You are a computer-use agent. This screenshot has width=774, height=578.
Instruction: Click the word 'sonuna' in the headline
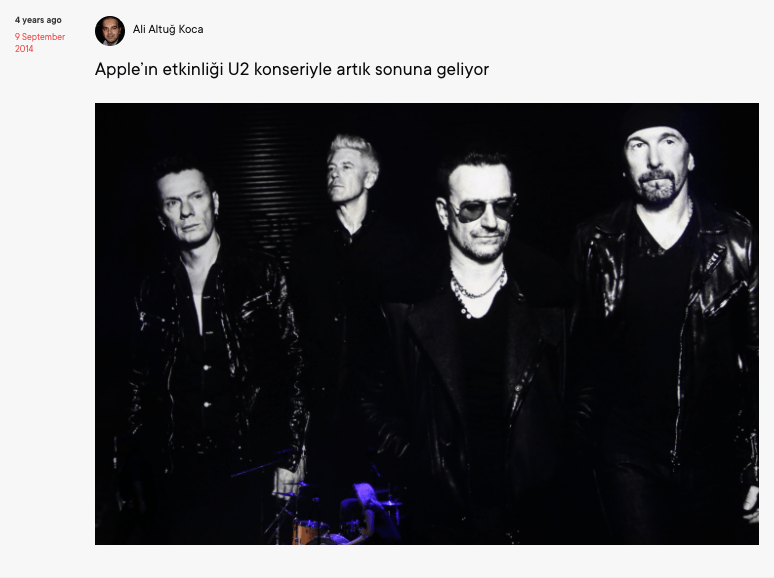tap(403, 70)
